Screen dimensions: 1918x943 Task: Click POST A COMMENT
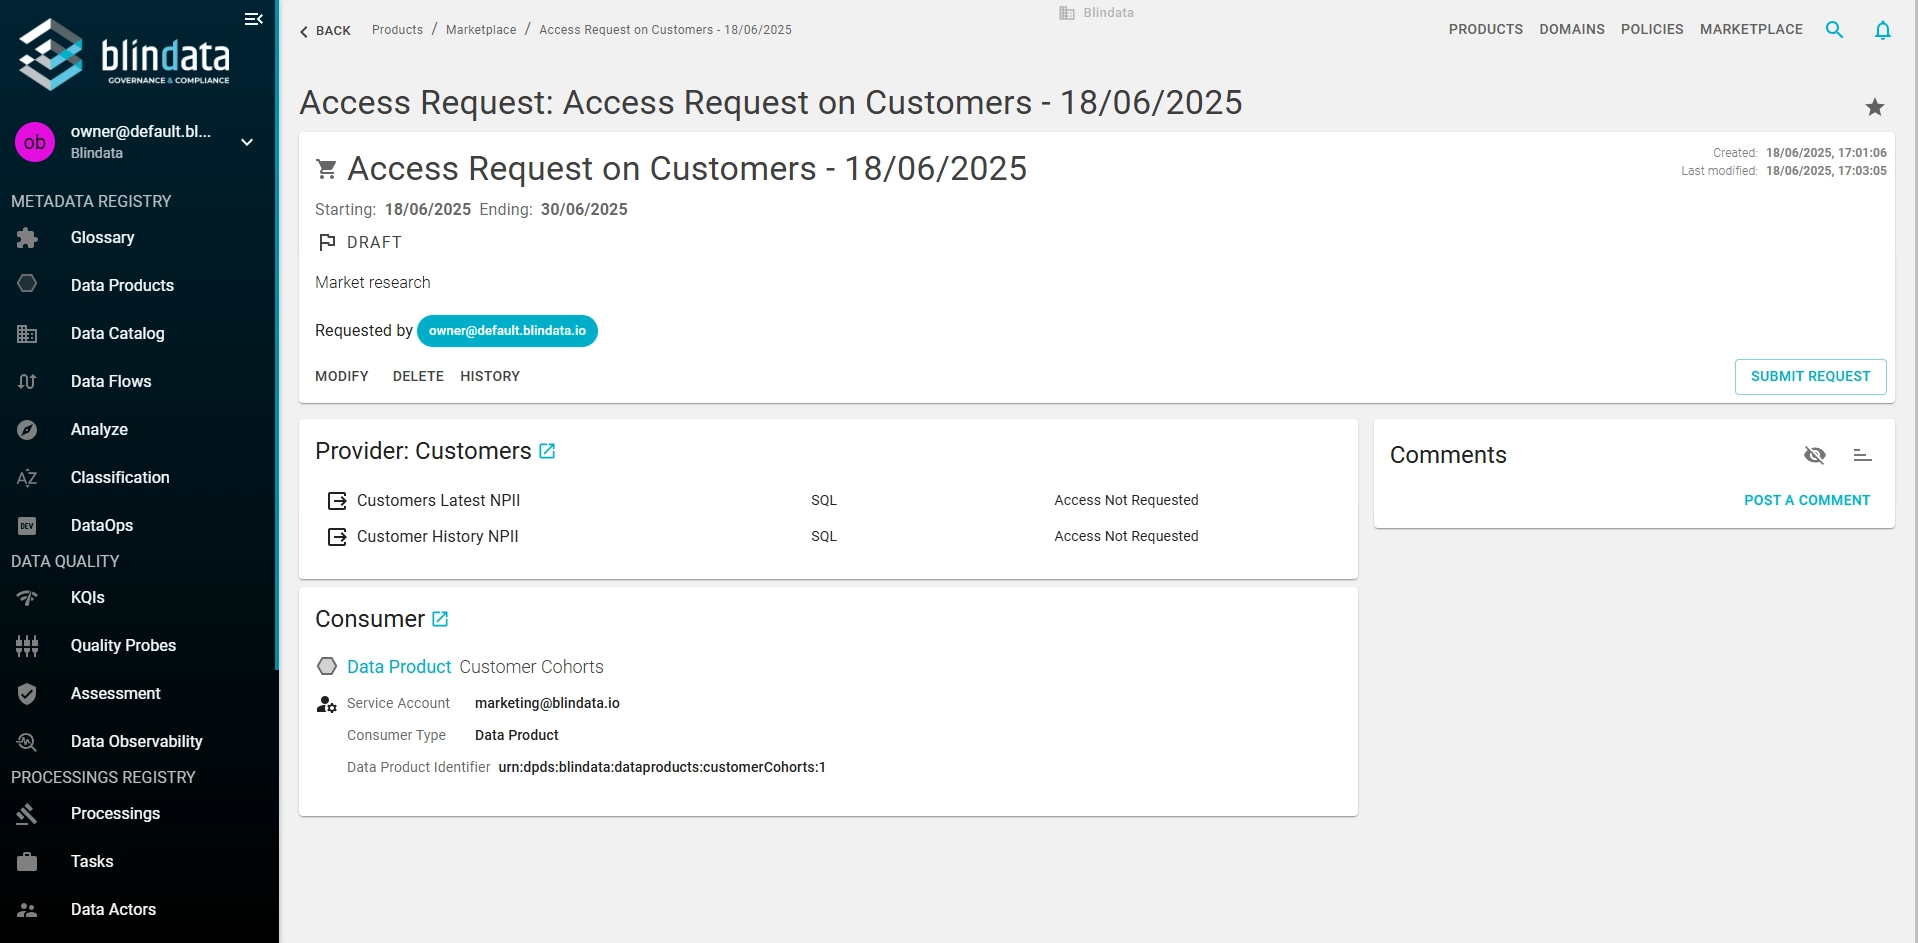(1806, 500)
